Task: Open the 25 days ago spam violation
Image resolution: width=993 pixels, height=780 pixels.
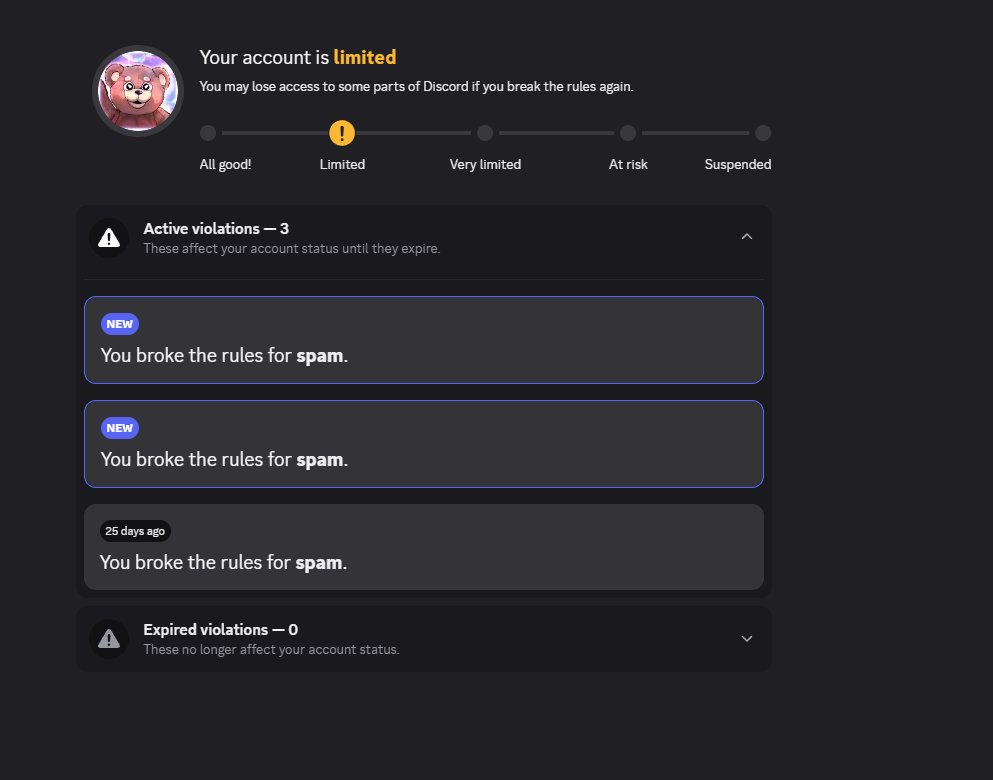Action: [x=424, y=547]
